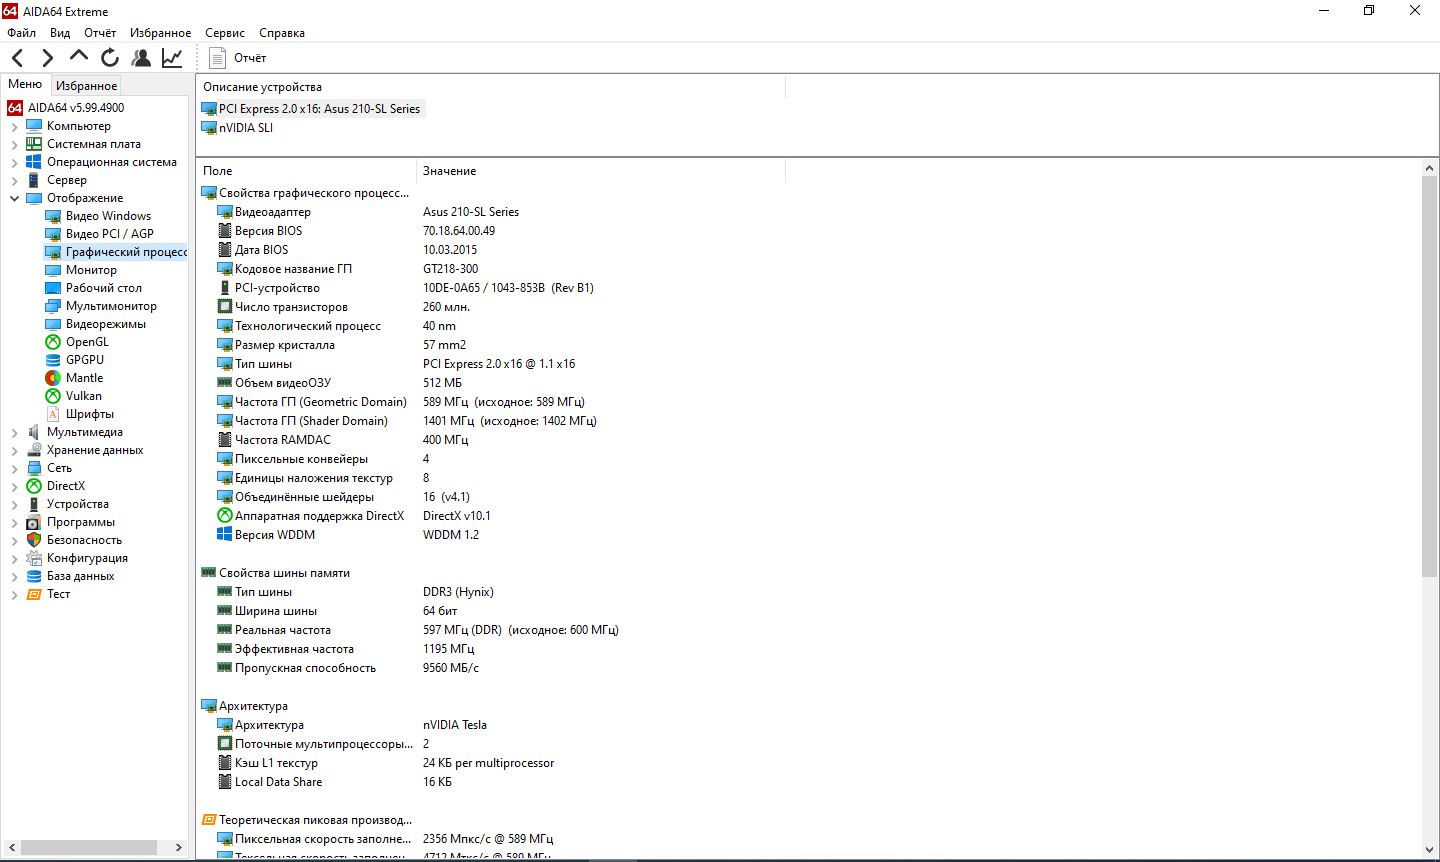1440x862 pixels.
Task: Select the Mantle tree item
Action: tap(84, 378)
